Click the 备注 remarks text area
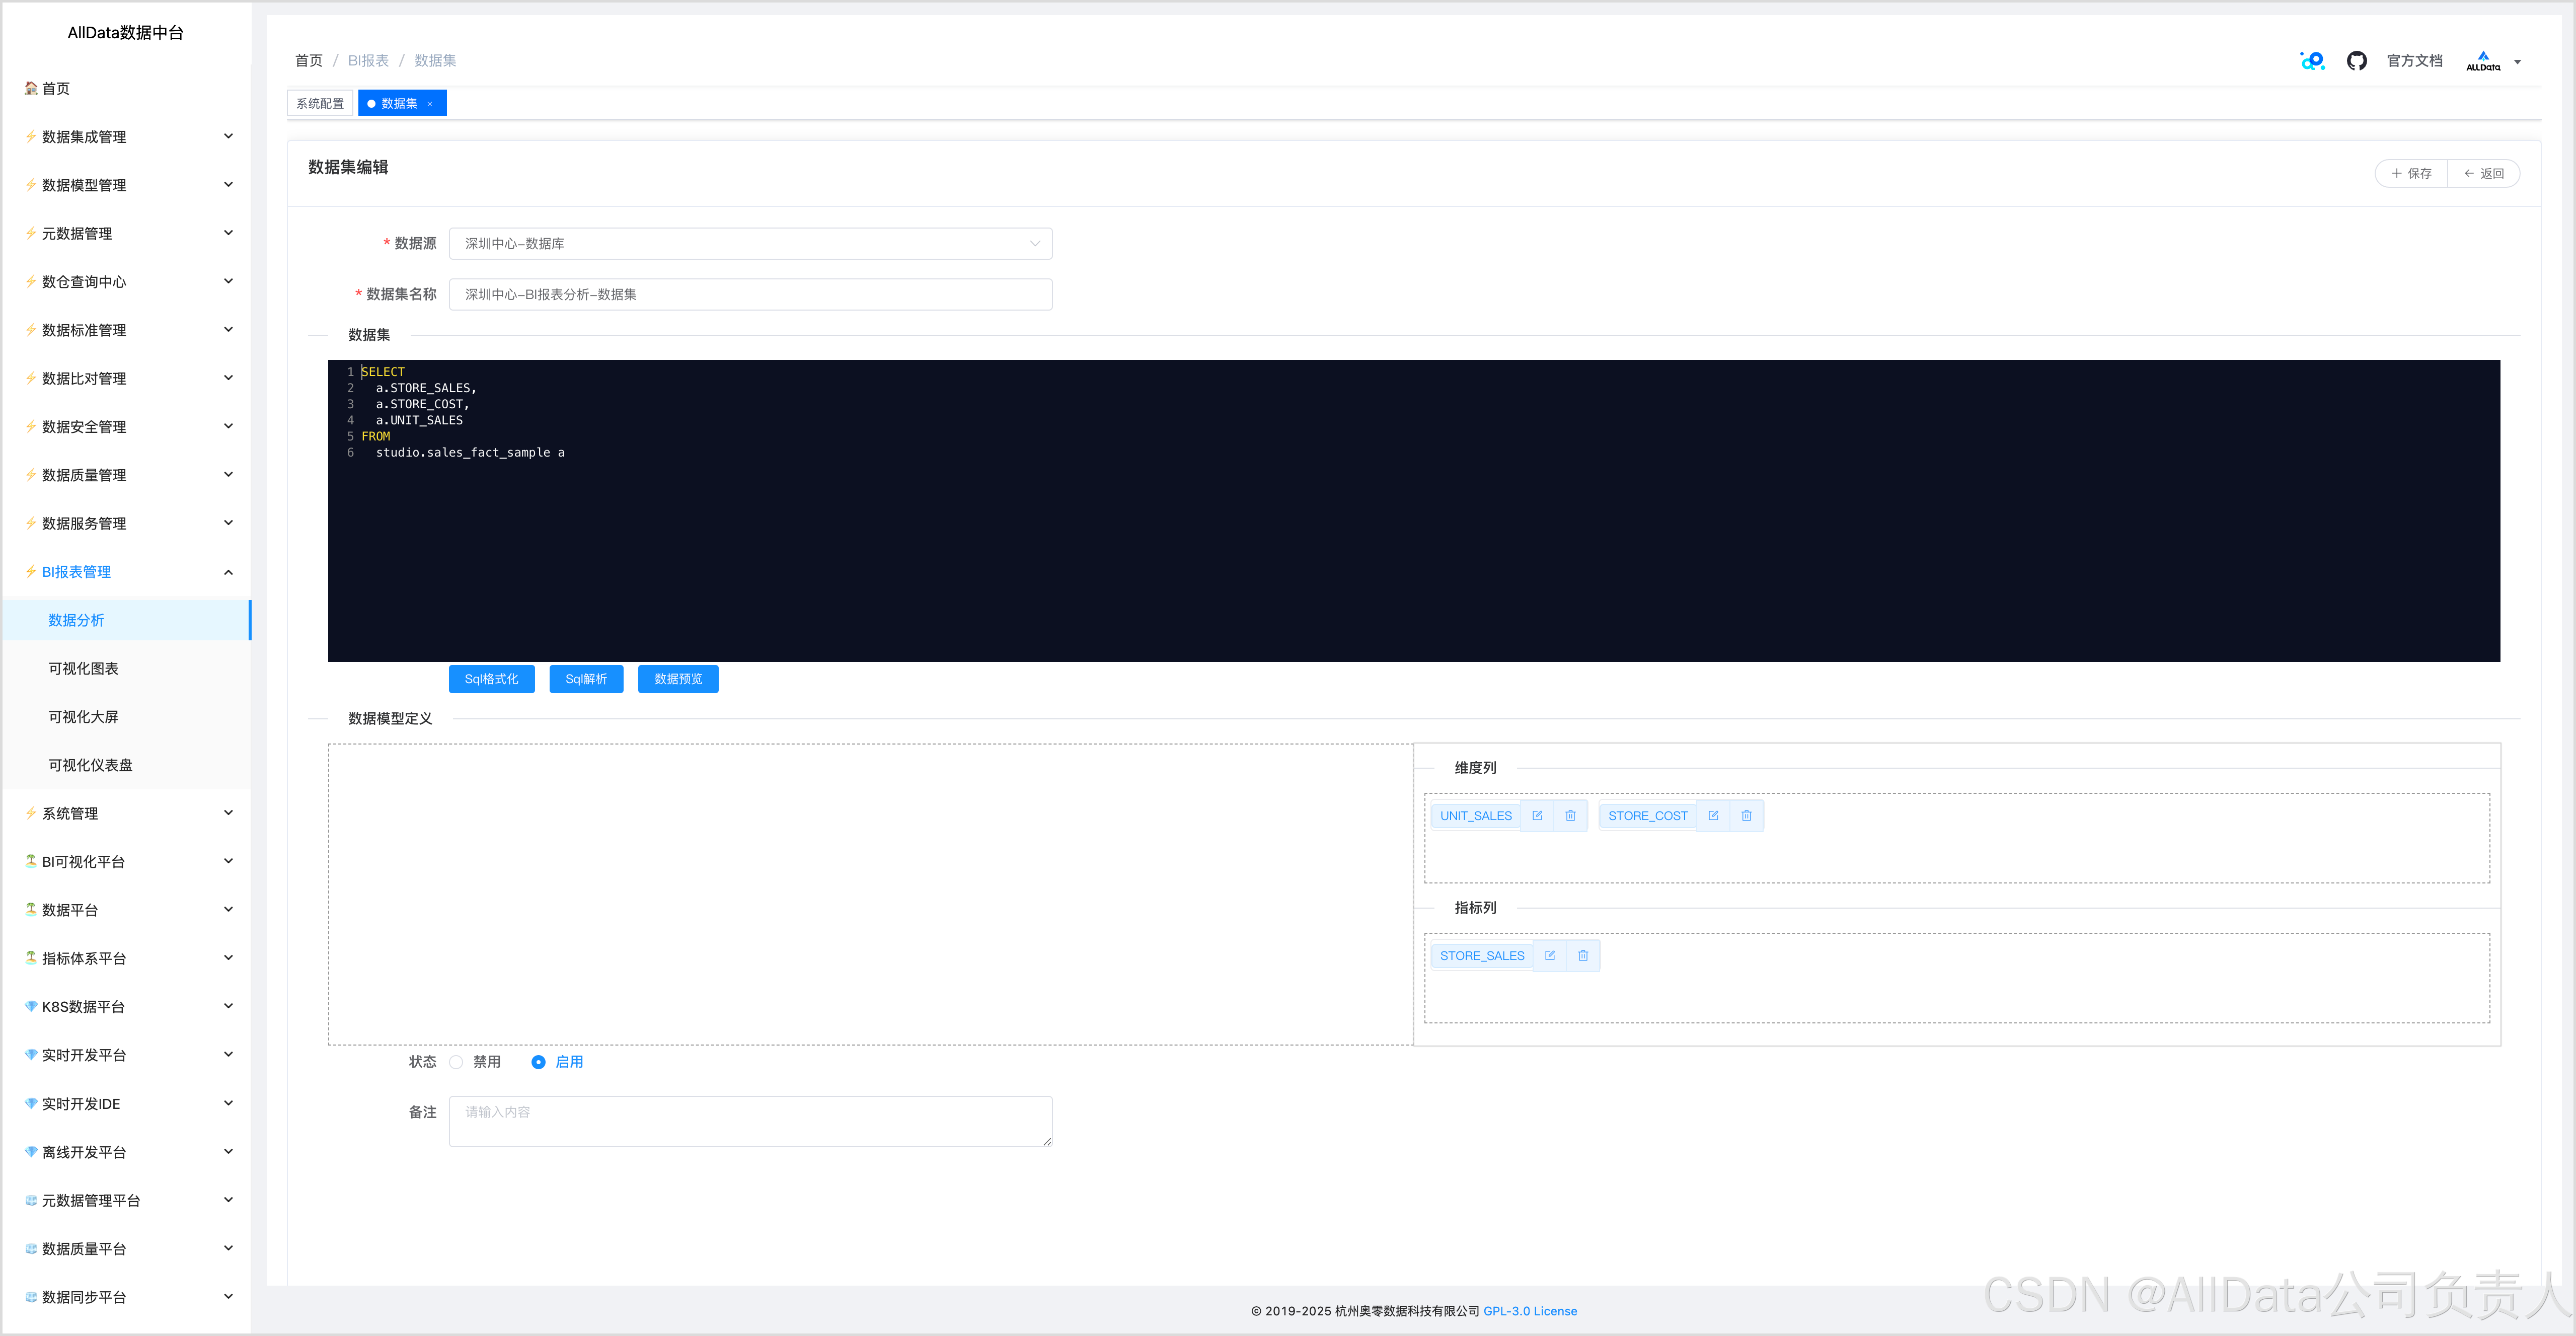The height and width of the screenshot is (1336, 2576). [750, 1121]
